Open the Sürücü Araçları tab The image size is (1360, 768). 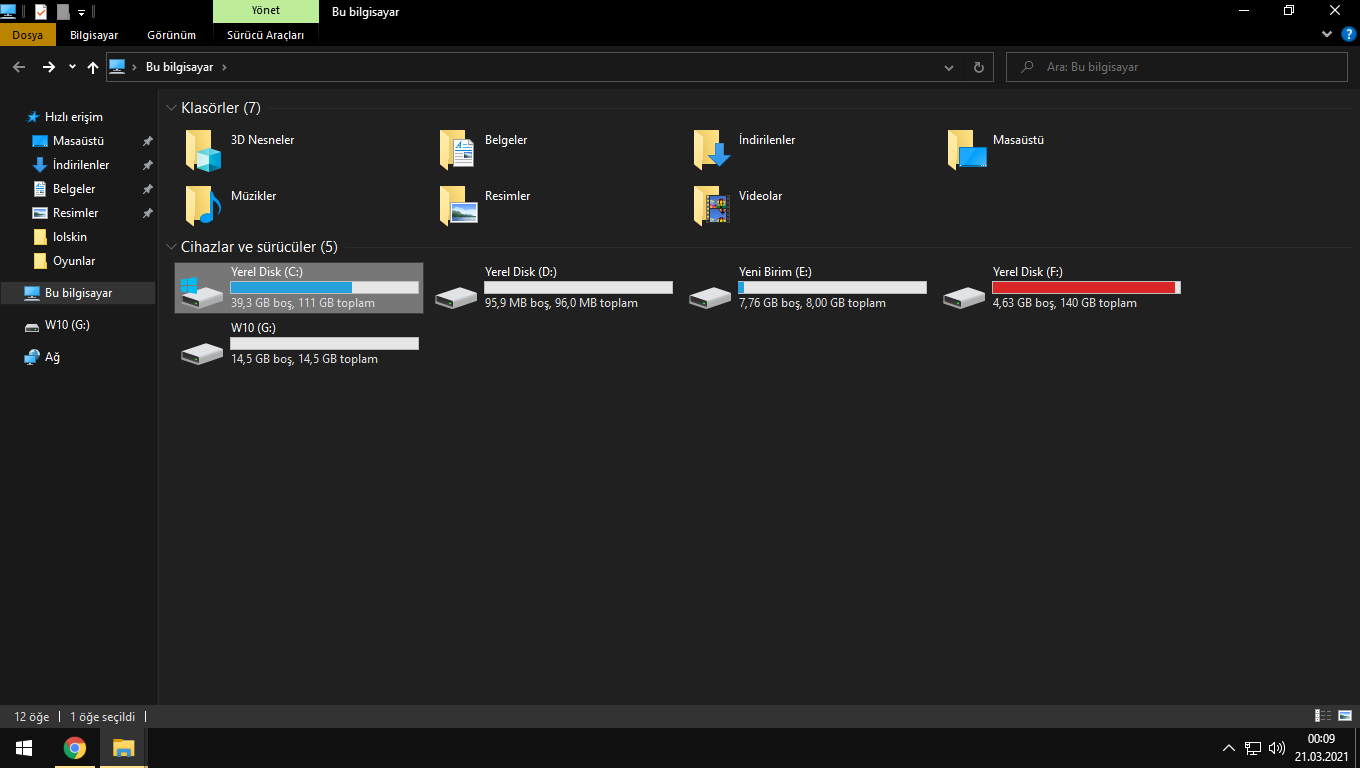click(266, 35)
